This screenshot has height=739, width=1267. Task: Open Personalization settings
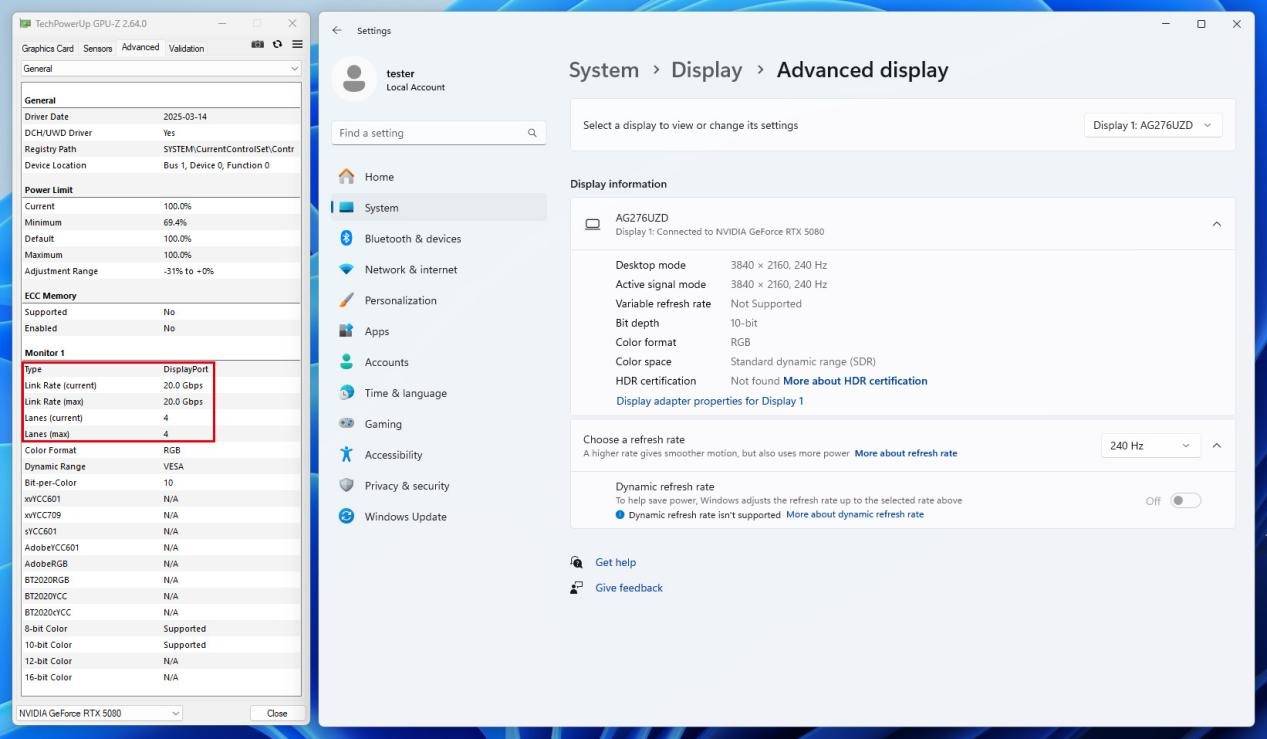400,301
